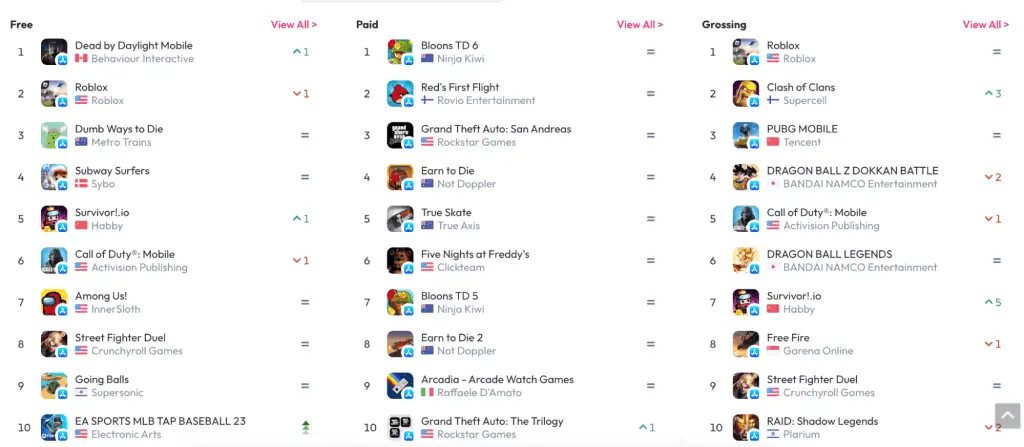Click the Dumb Ways to Die icon
Viewport: 1024px width, 447px height.
coord(54,135)
